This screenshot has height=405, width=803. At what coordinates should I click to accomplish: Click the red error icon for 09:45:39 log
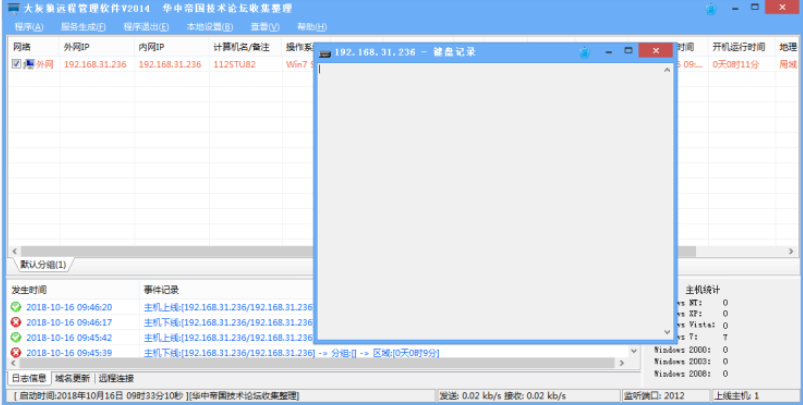16,352
